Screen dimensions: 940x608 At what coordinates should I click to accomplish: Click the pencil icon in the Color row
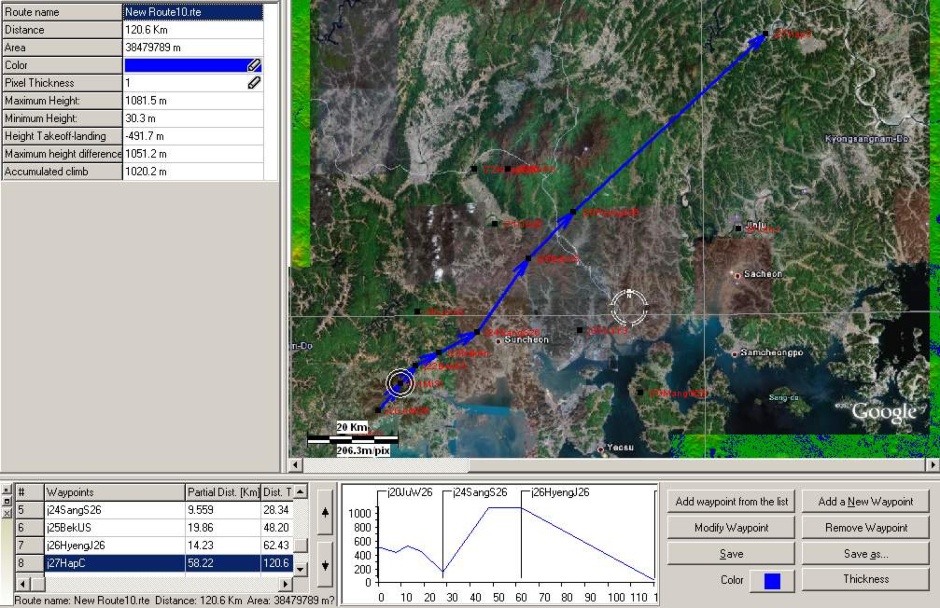click(x=254, y=65)
